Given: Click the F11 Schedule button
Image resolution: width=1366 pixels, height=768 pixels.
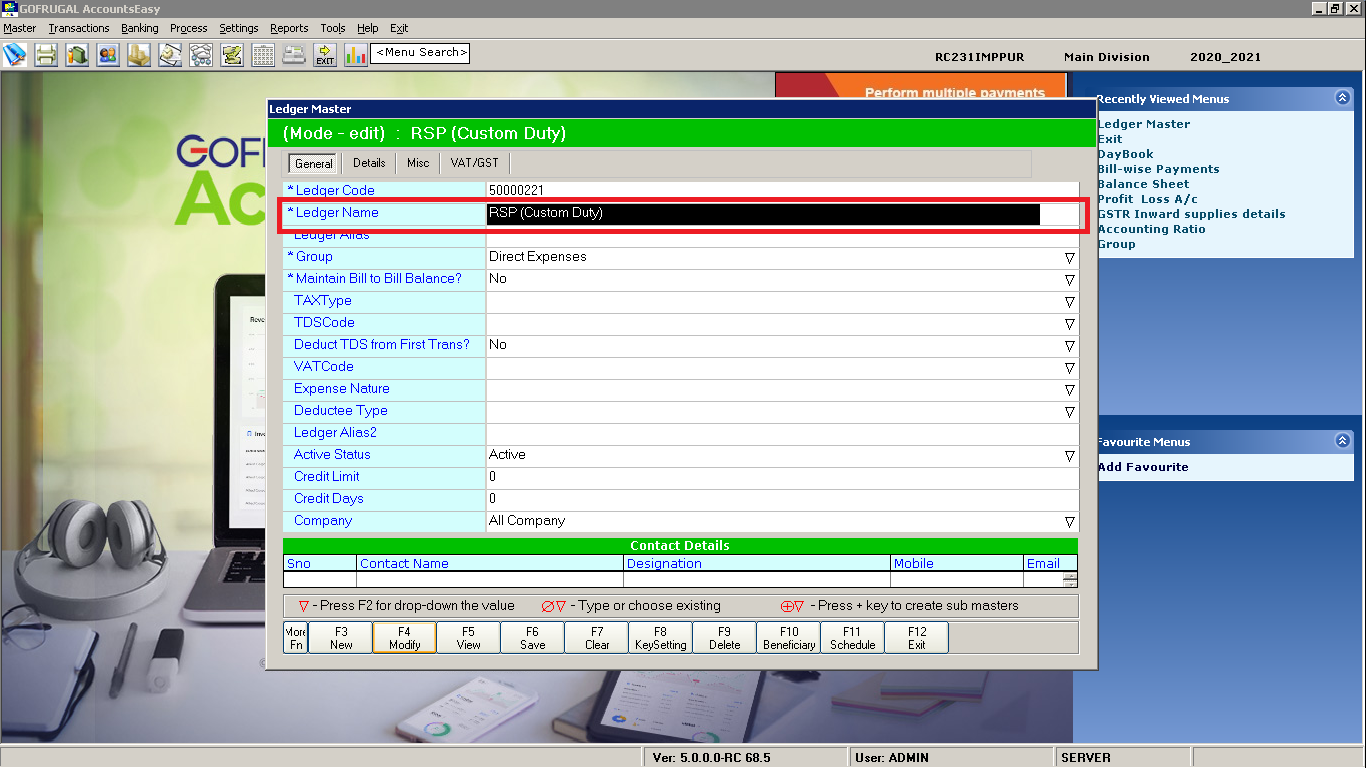Looking at the screenshot, I should coord(852,638).
